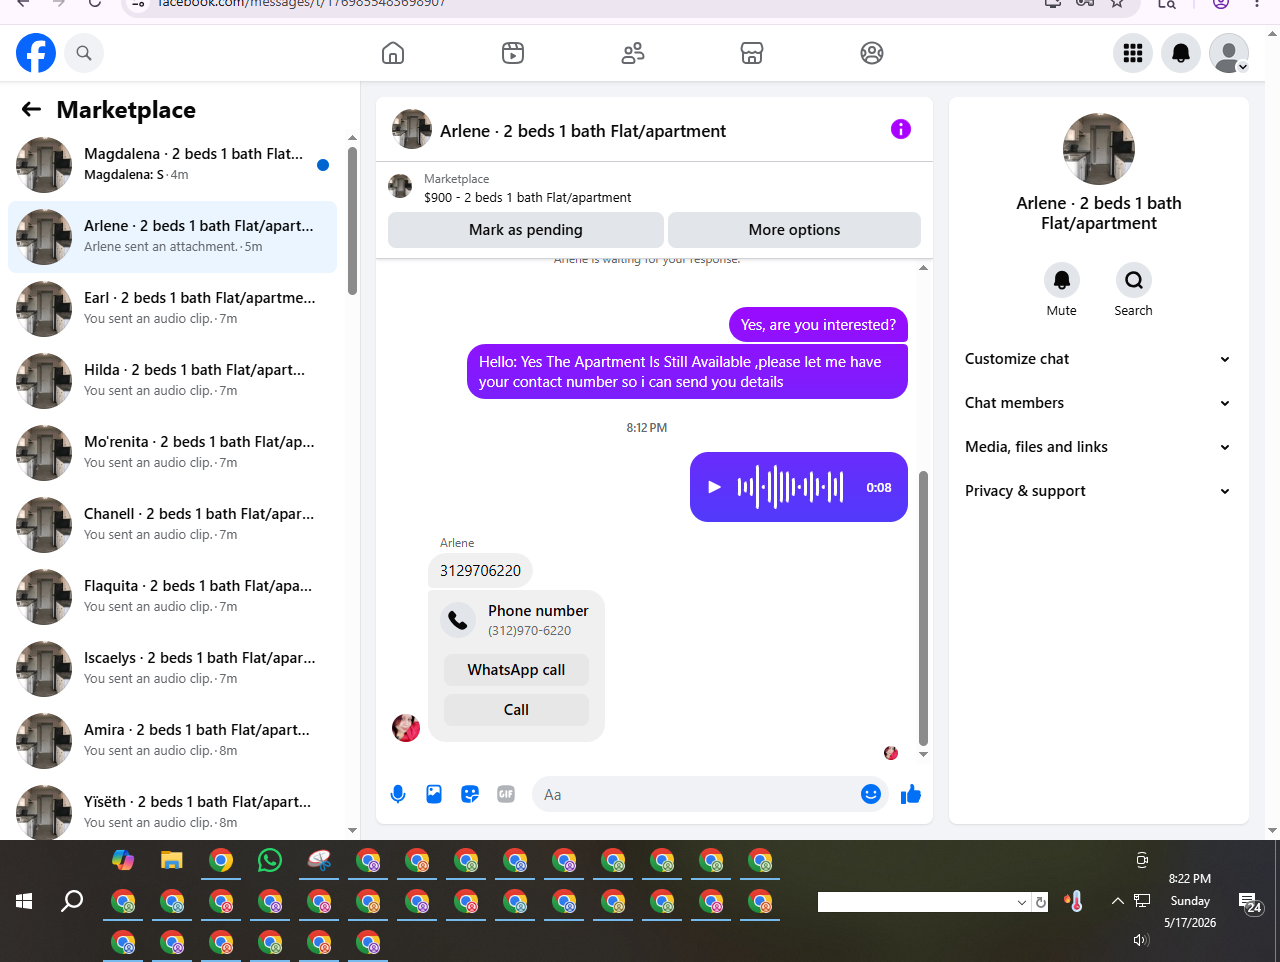
Task: Click the Call button in phone card
Action: (516, 710)
